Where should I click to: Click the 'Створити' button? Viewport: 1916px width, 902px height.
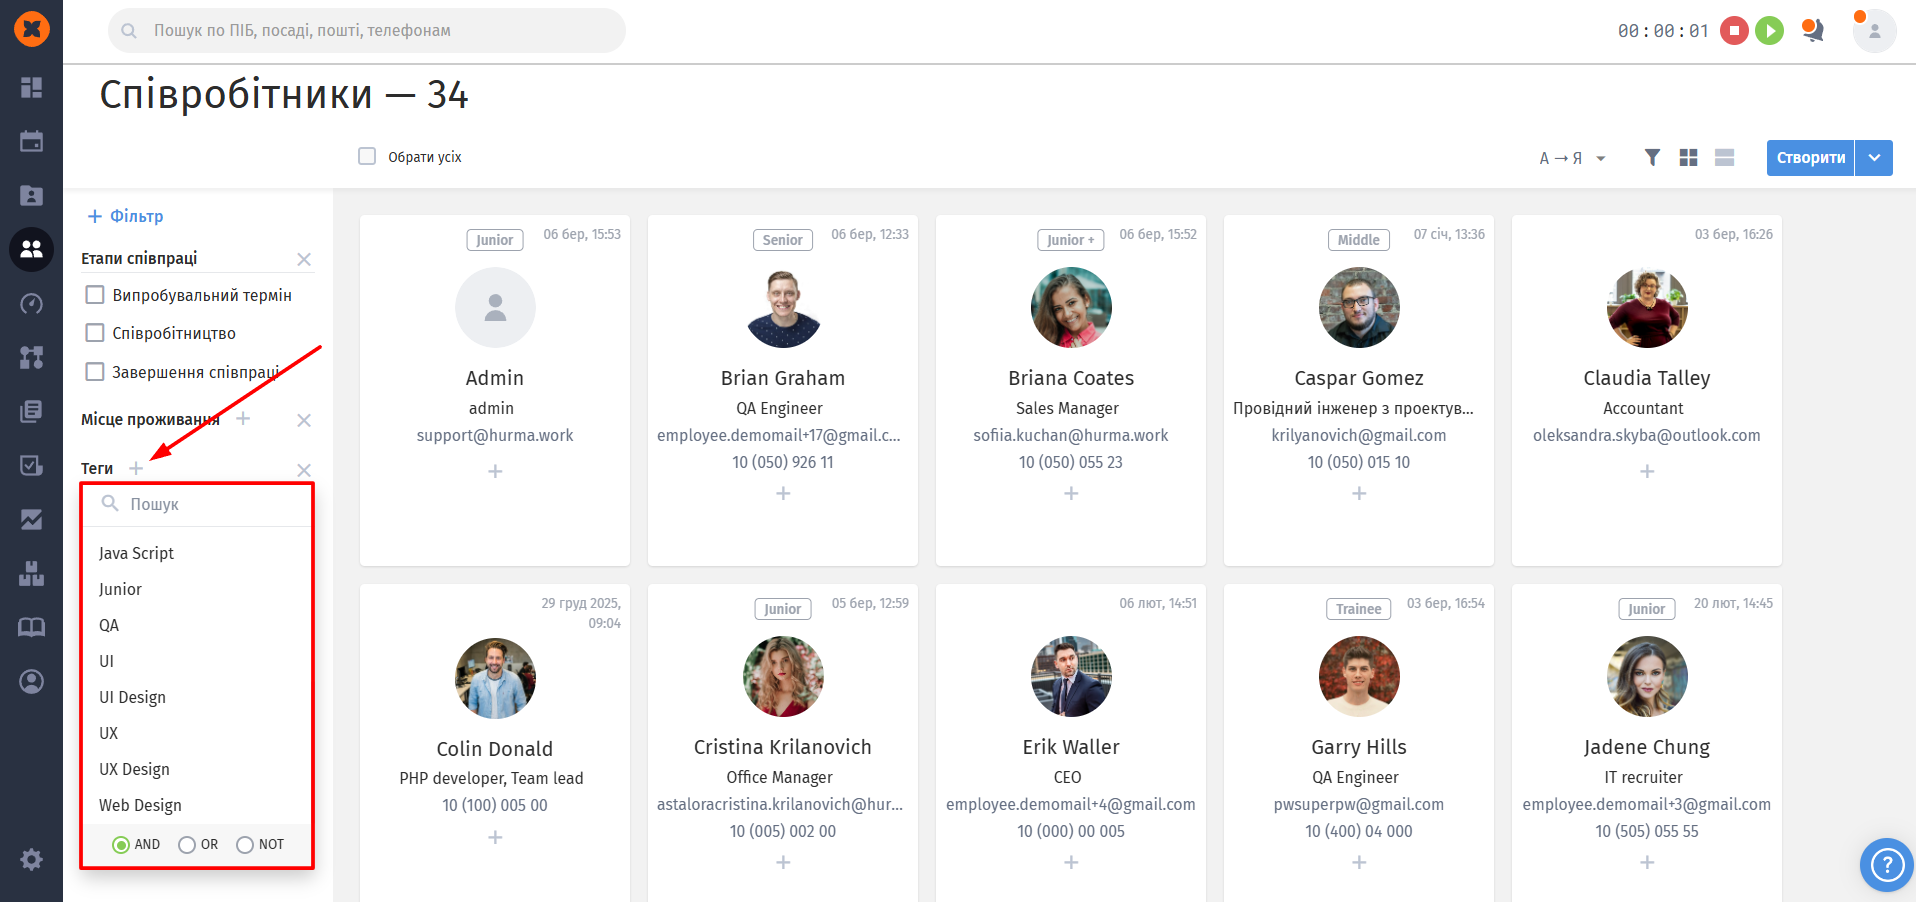pos(1810,158)
